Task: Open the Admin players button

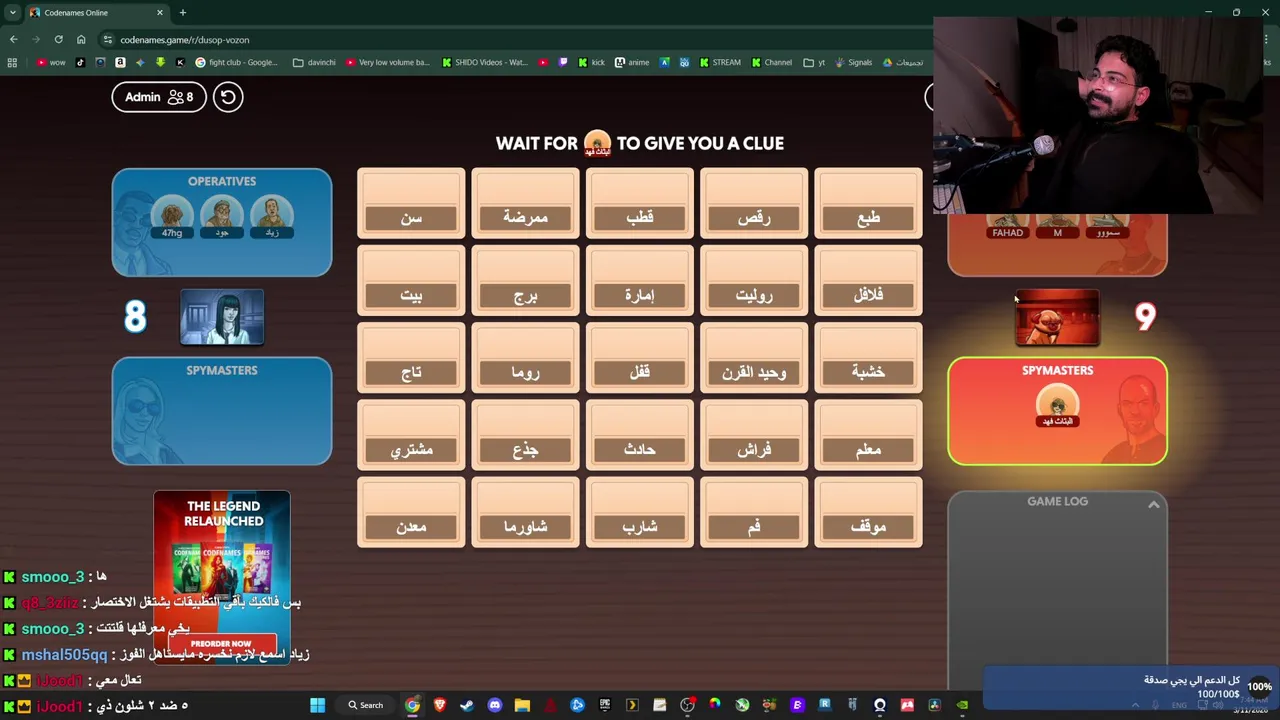Action: (x=159, y=97)
